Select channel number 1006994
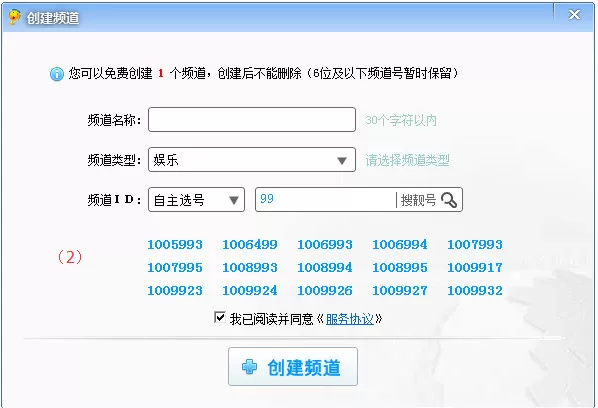 coord(400,244)
